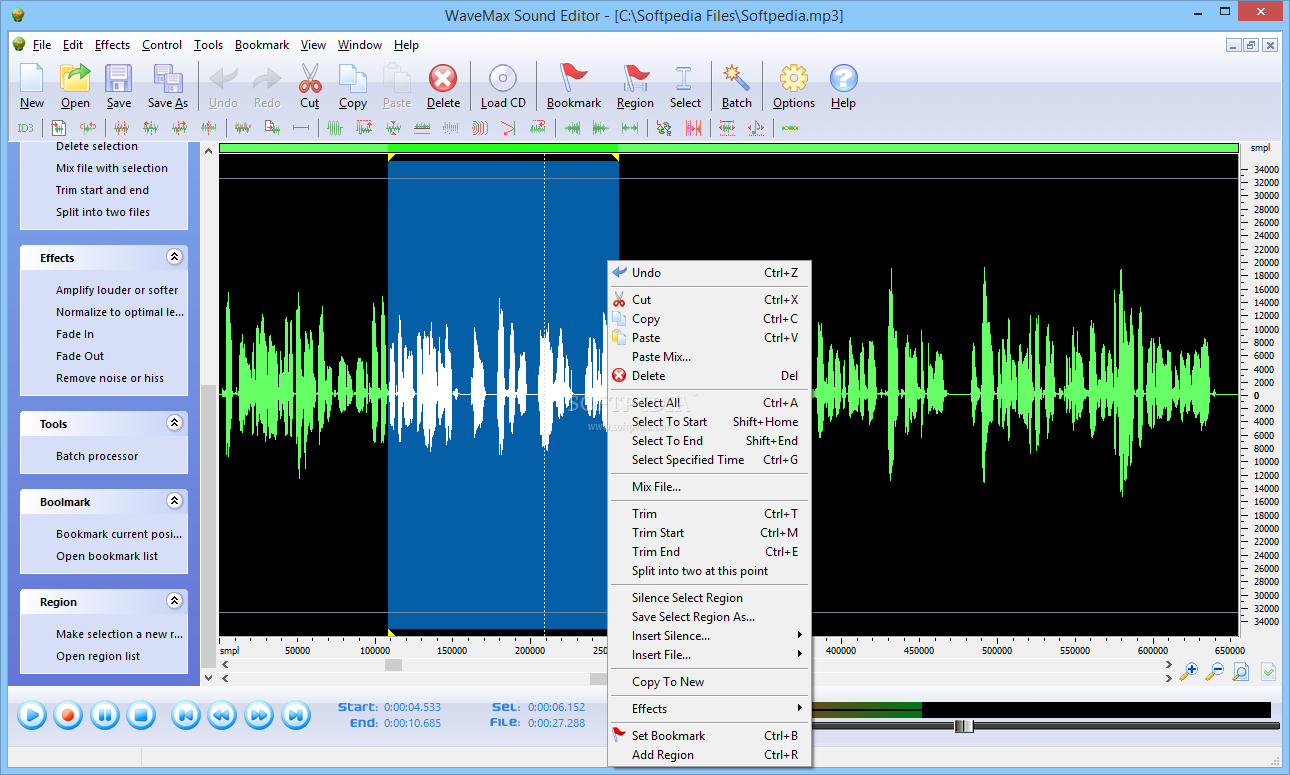Click the Stop playback button
This screenshot has height=775, width=1290.
click(x=141, y=715)
